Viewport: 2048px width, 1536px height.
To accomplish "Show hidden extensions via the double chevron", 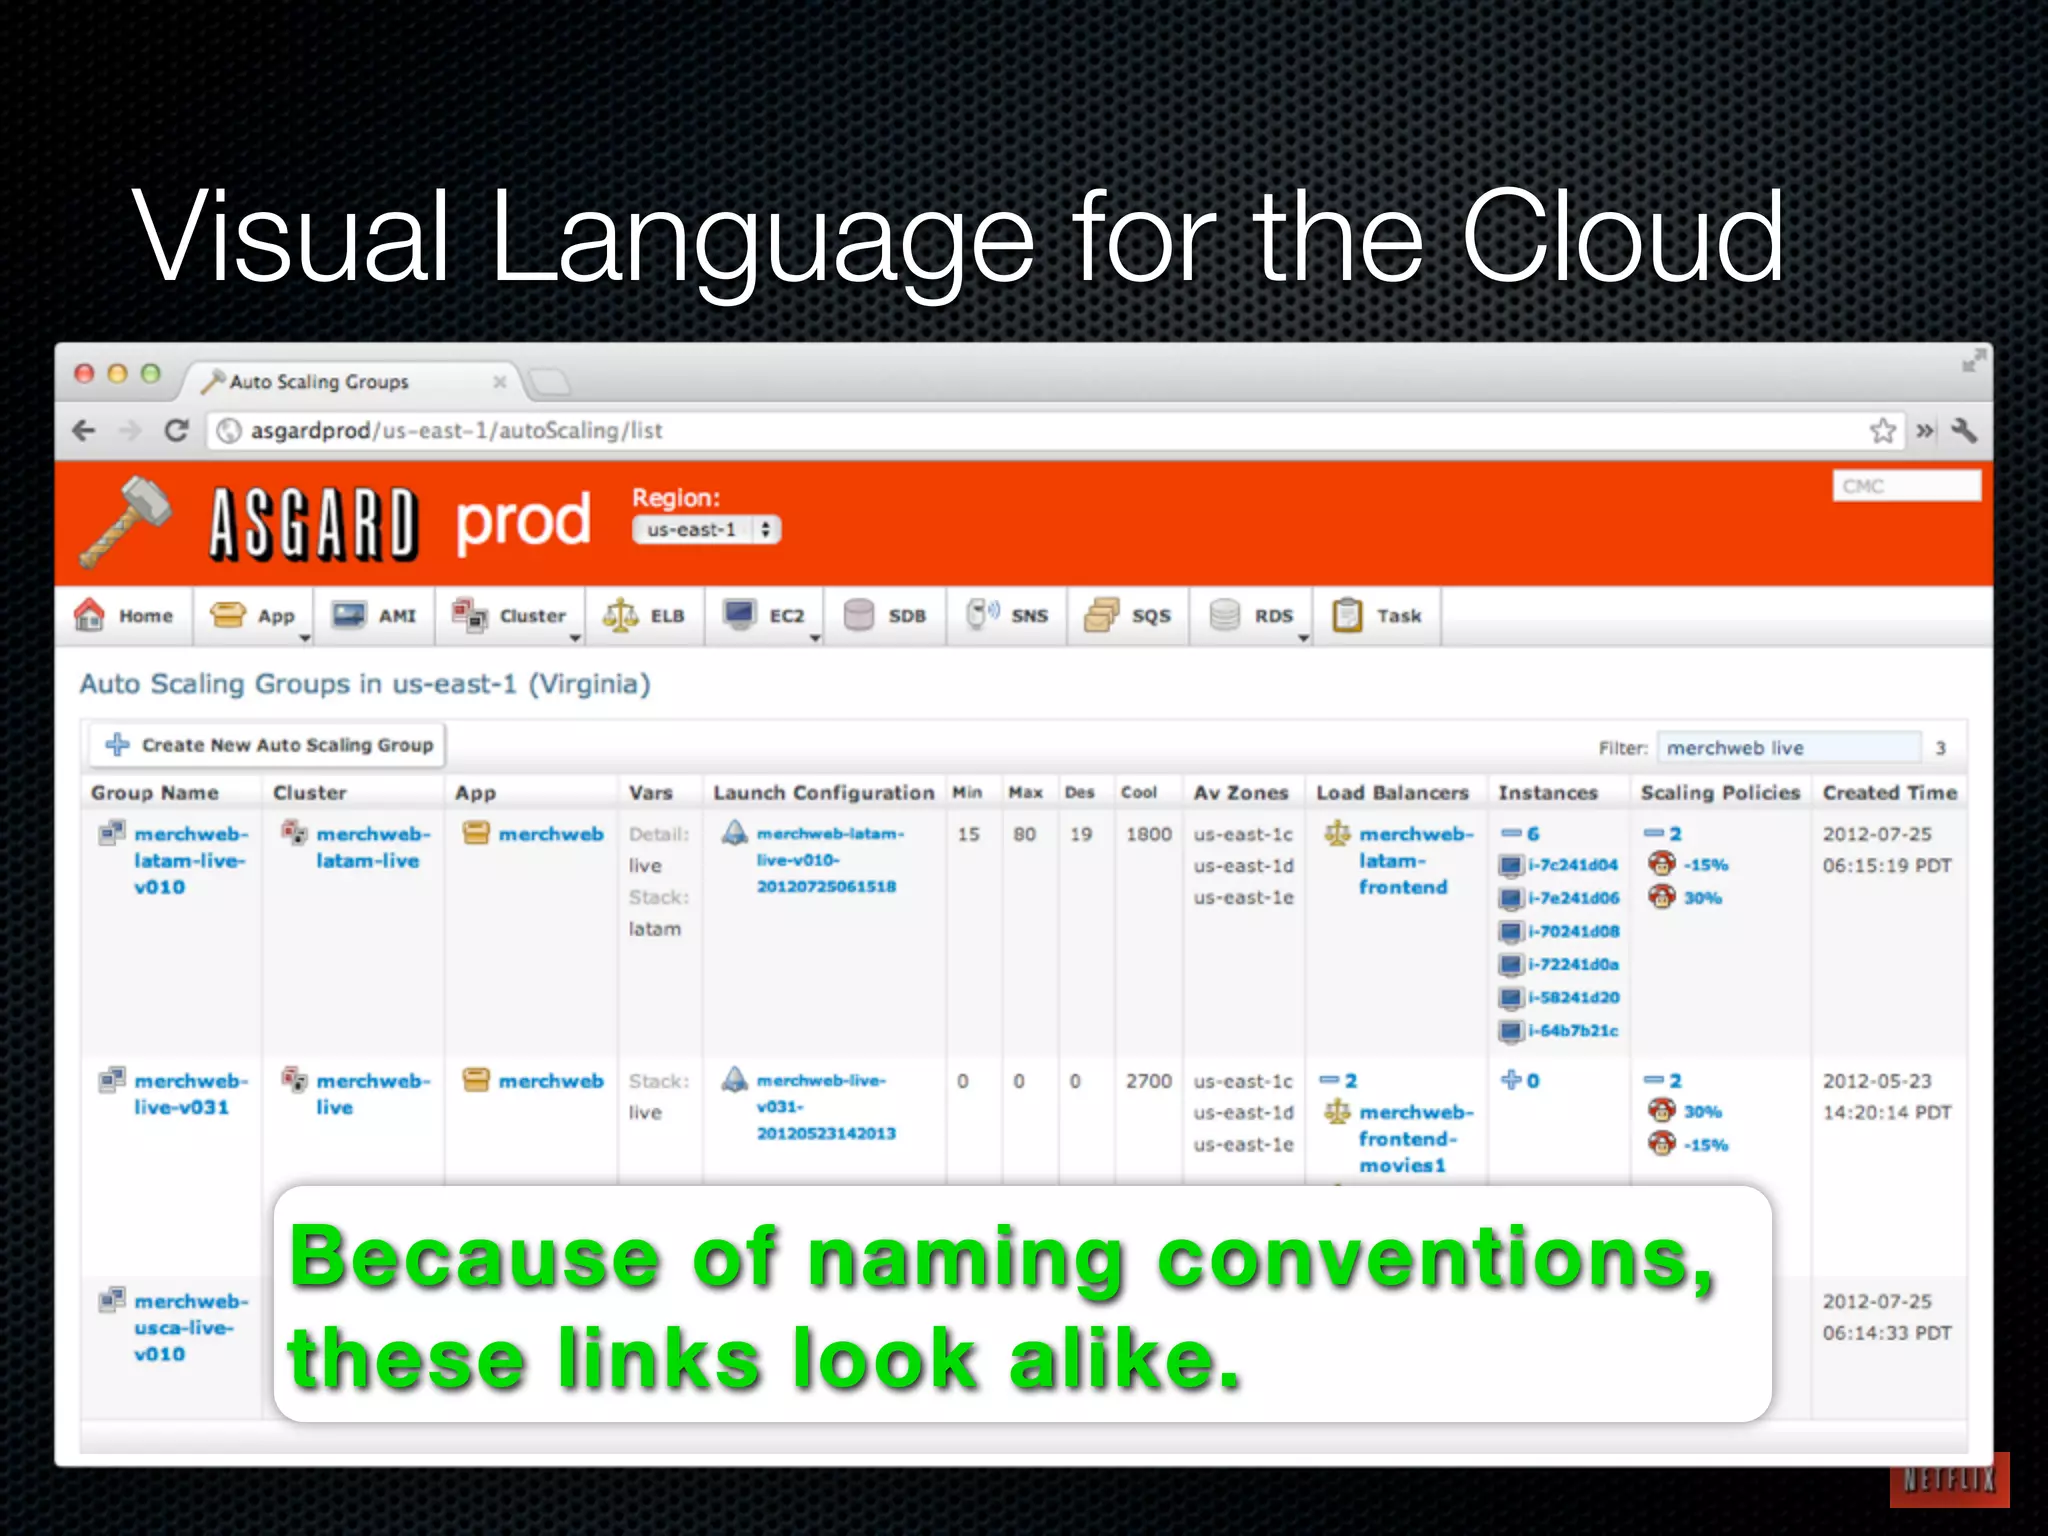I will click(1924, 431).
